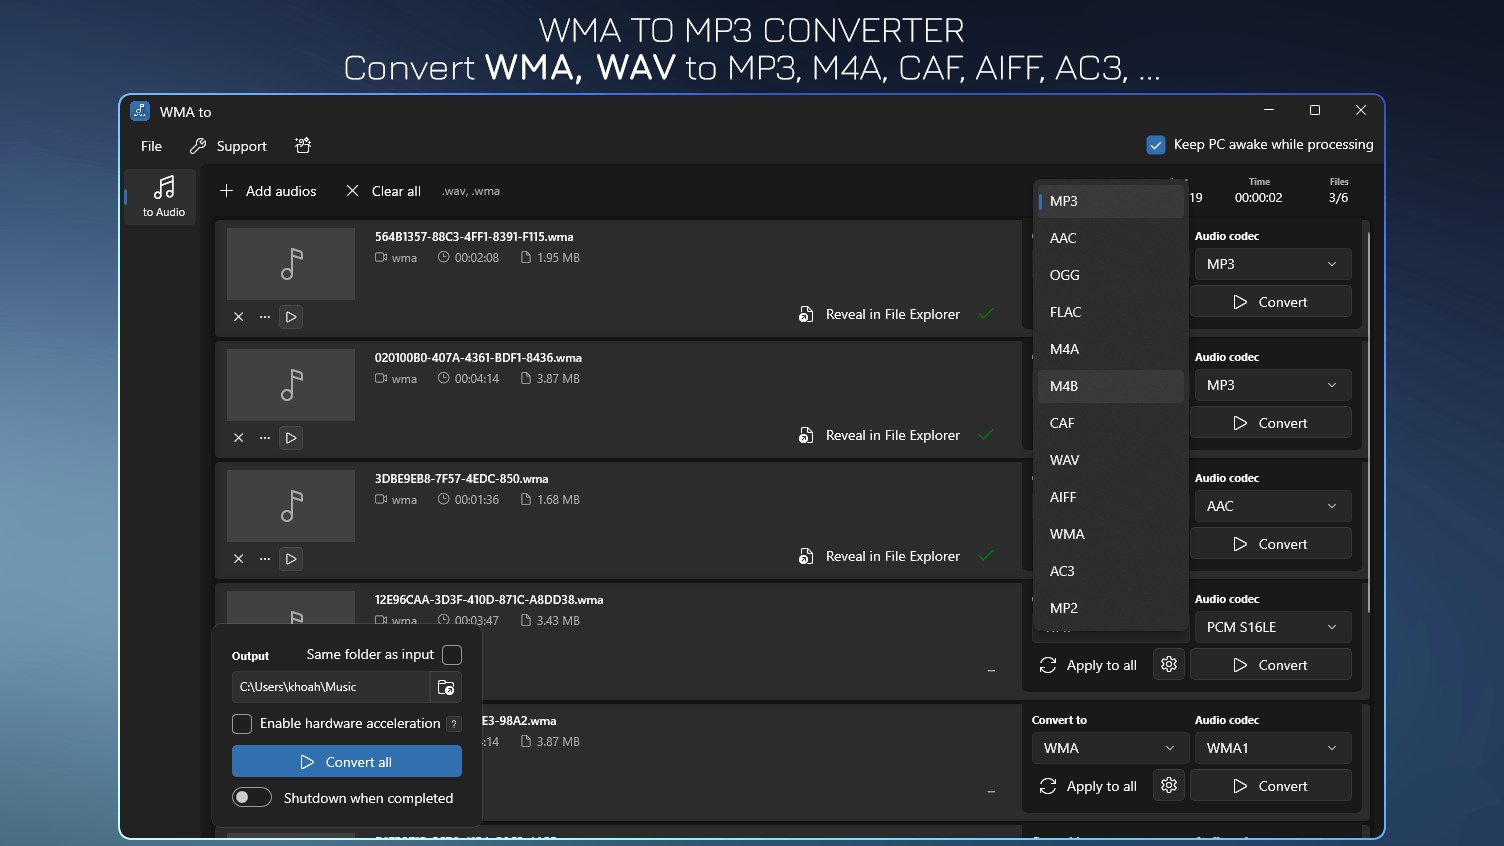
Task: Play the 564B1357 audio preview
Action: click(291, 317)
